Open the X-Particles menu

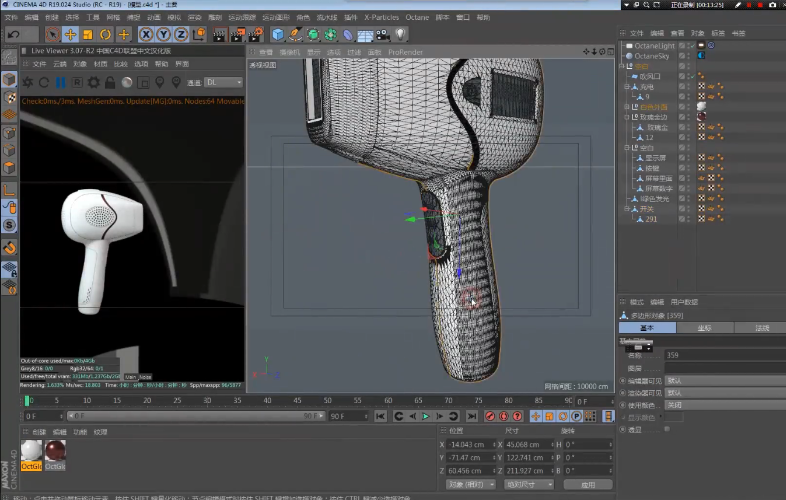pos(381,17)
